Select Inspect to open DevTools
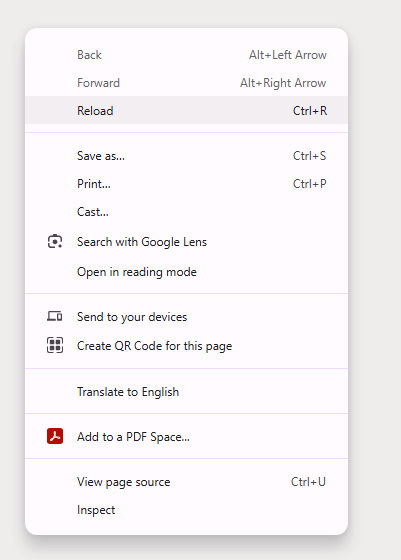 [x=186, y=510]
